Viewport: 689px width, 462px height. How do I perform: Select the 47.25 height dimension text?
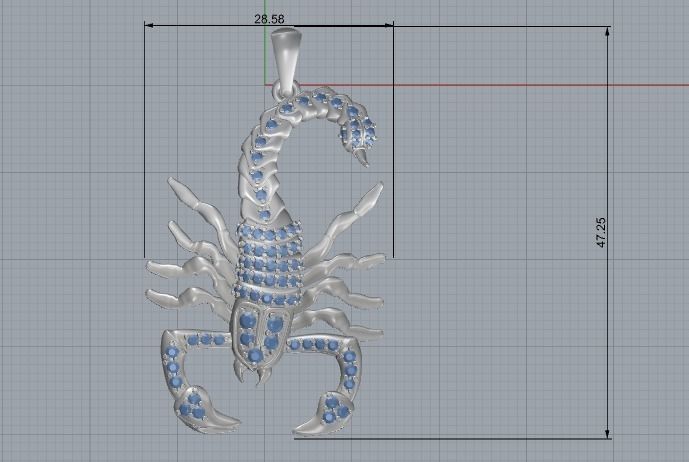tap(601, 232)
